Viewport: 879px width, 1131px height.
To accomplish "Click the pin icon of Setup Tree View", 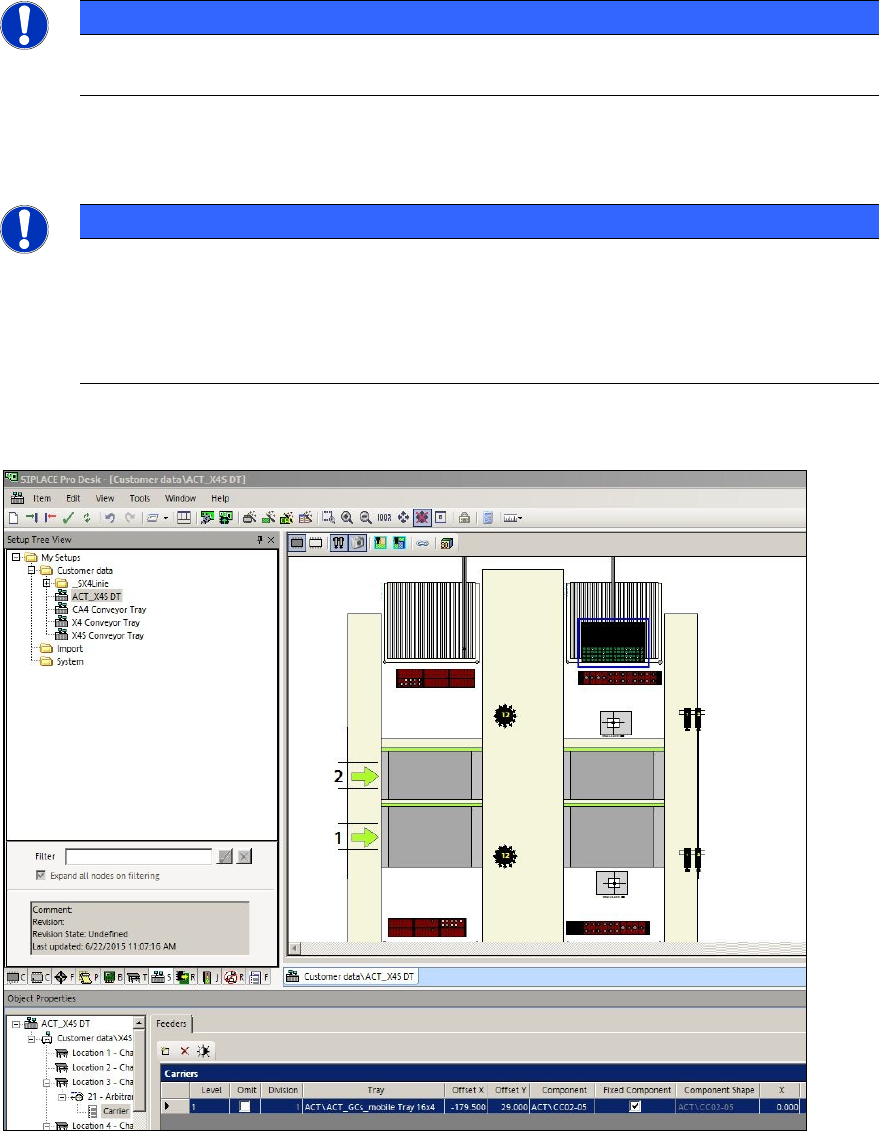I will (x=260, y=540).
